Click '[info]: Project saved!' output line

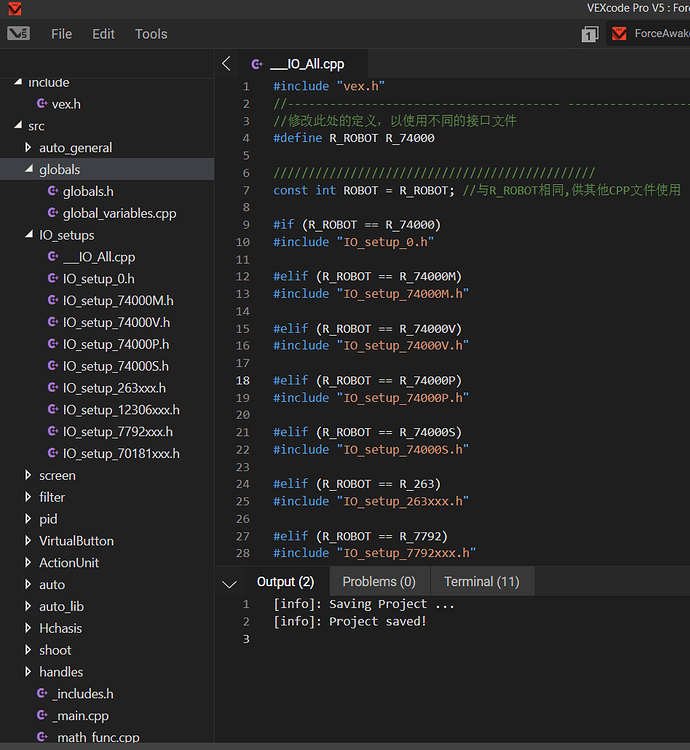click(350, 621)
